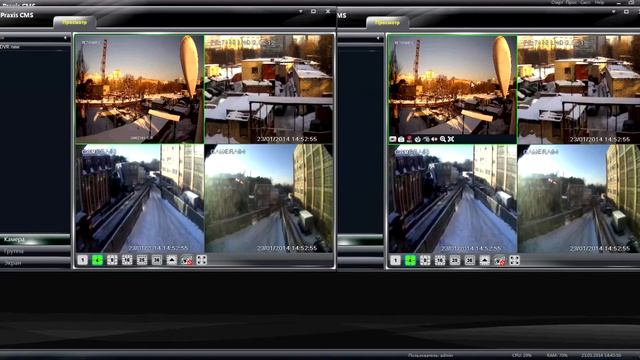Screen dimensions: 640x360
Task: Open Просмотр tab in left window
Action: point(75,22)
